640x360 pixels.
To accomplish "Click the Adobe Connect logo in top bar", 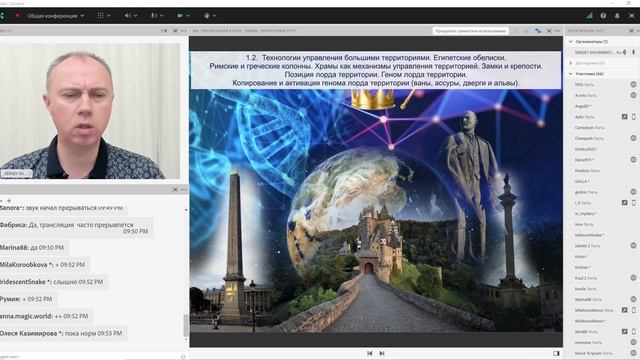I will pos(2,16).
